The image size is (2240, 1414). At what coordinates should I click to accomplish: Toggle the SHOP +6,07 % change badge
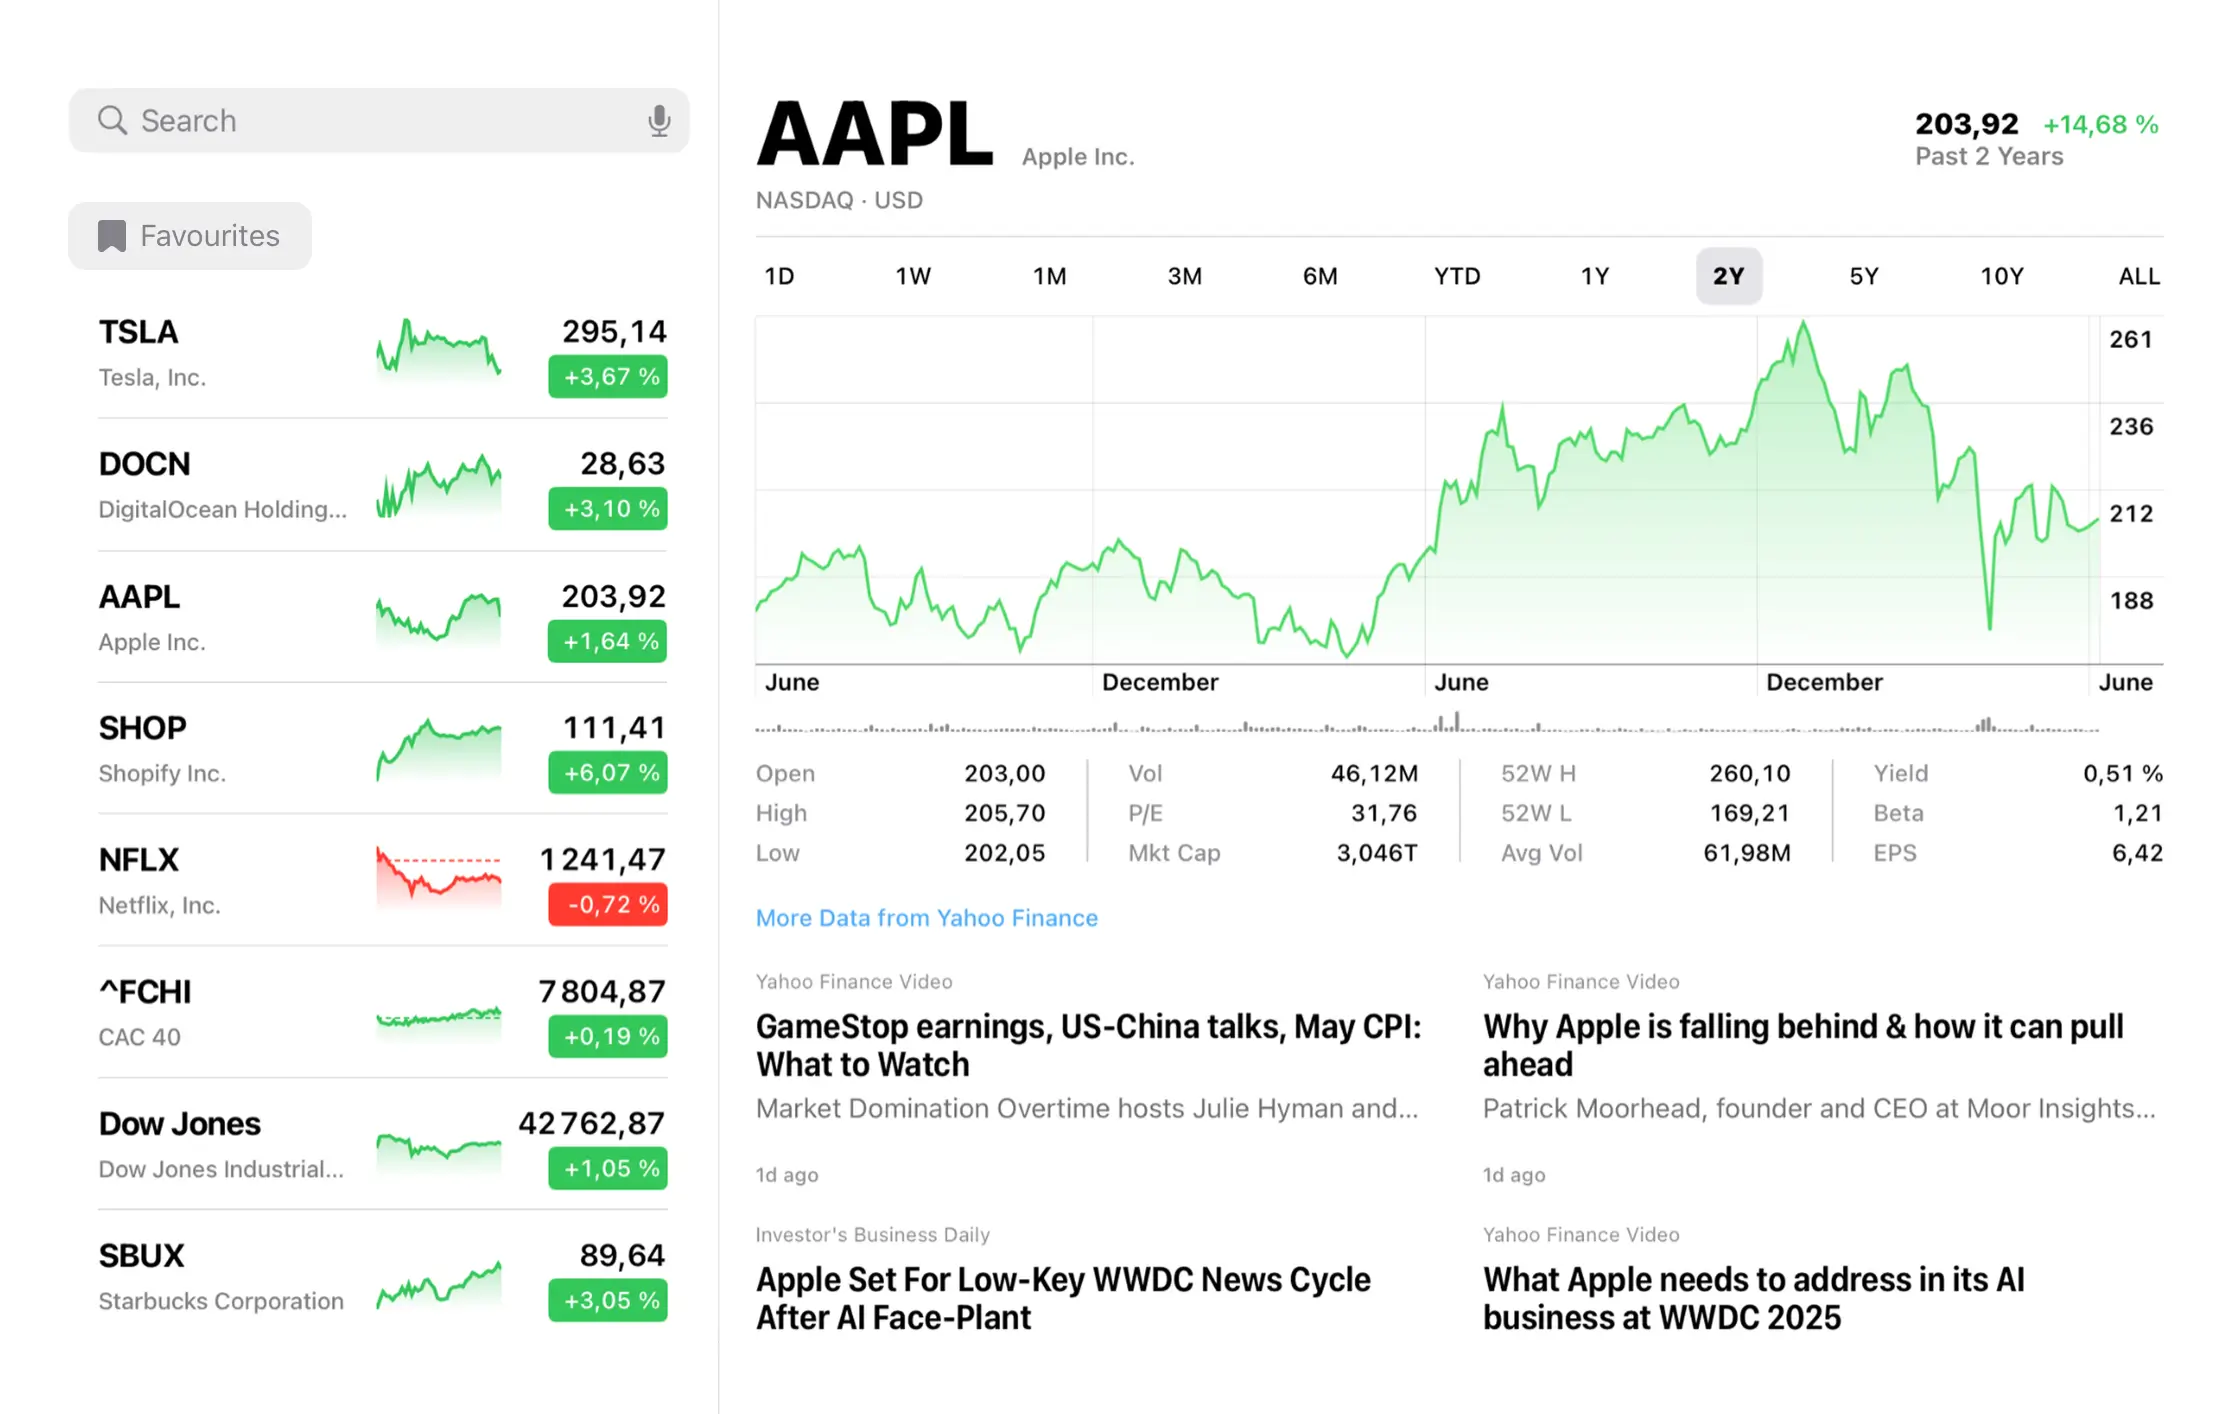tap(607, 773)
